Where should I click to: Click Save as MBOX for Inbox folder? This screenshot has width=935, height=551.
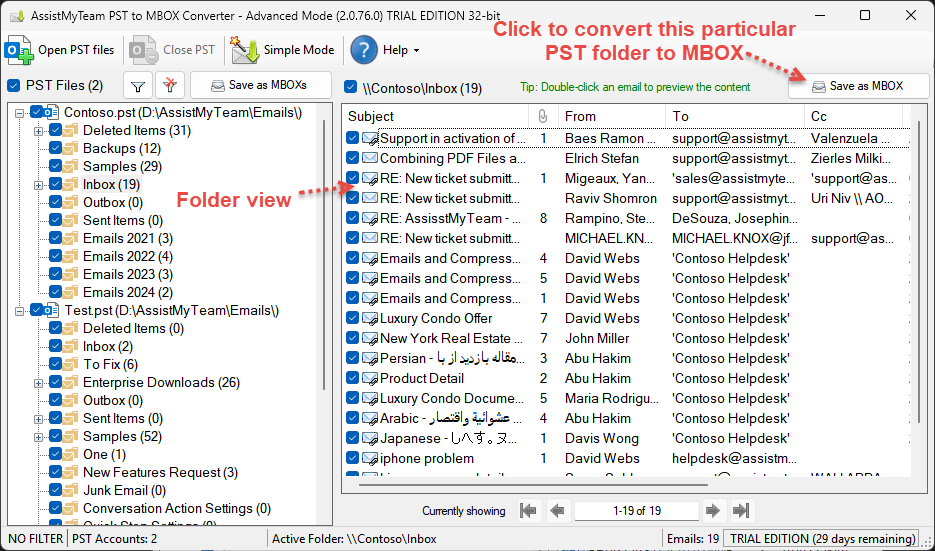pos(859,86)
